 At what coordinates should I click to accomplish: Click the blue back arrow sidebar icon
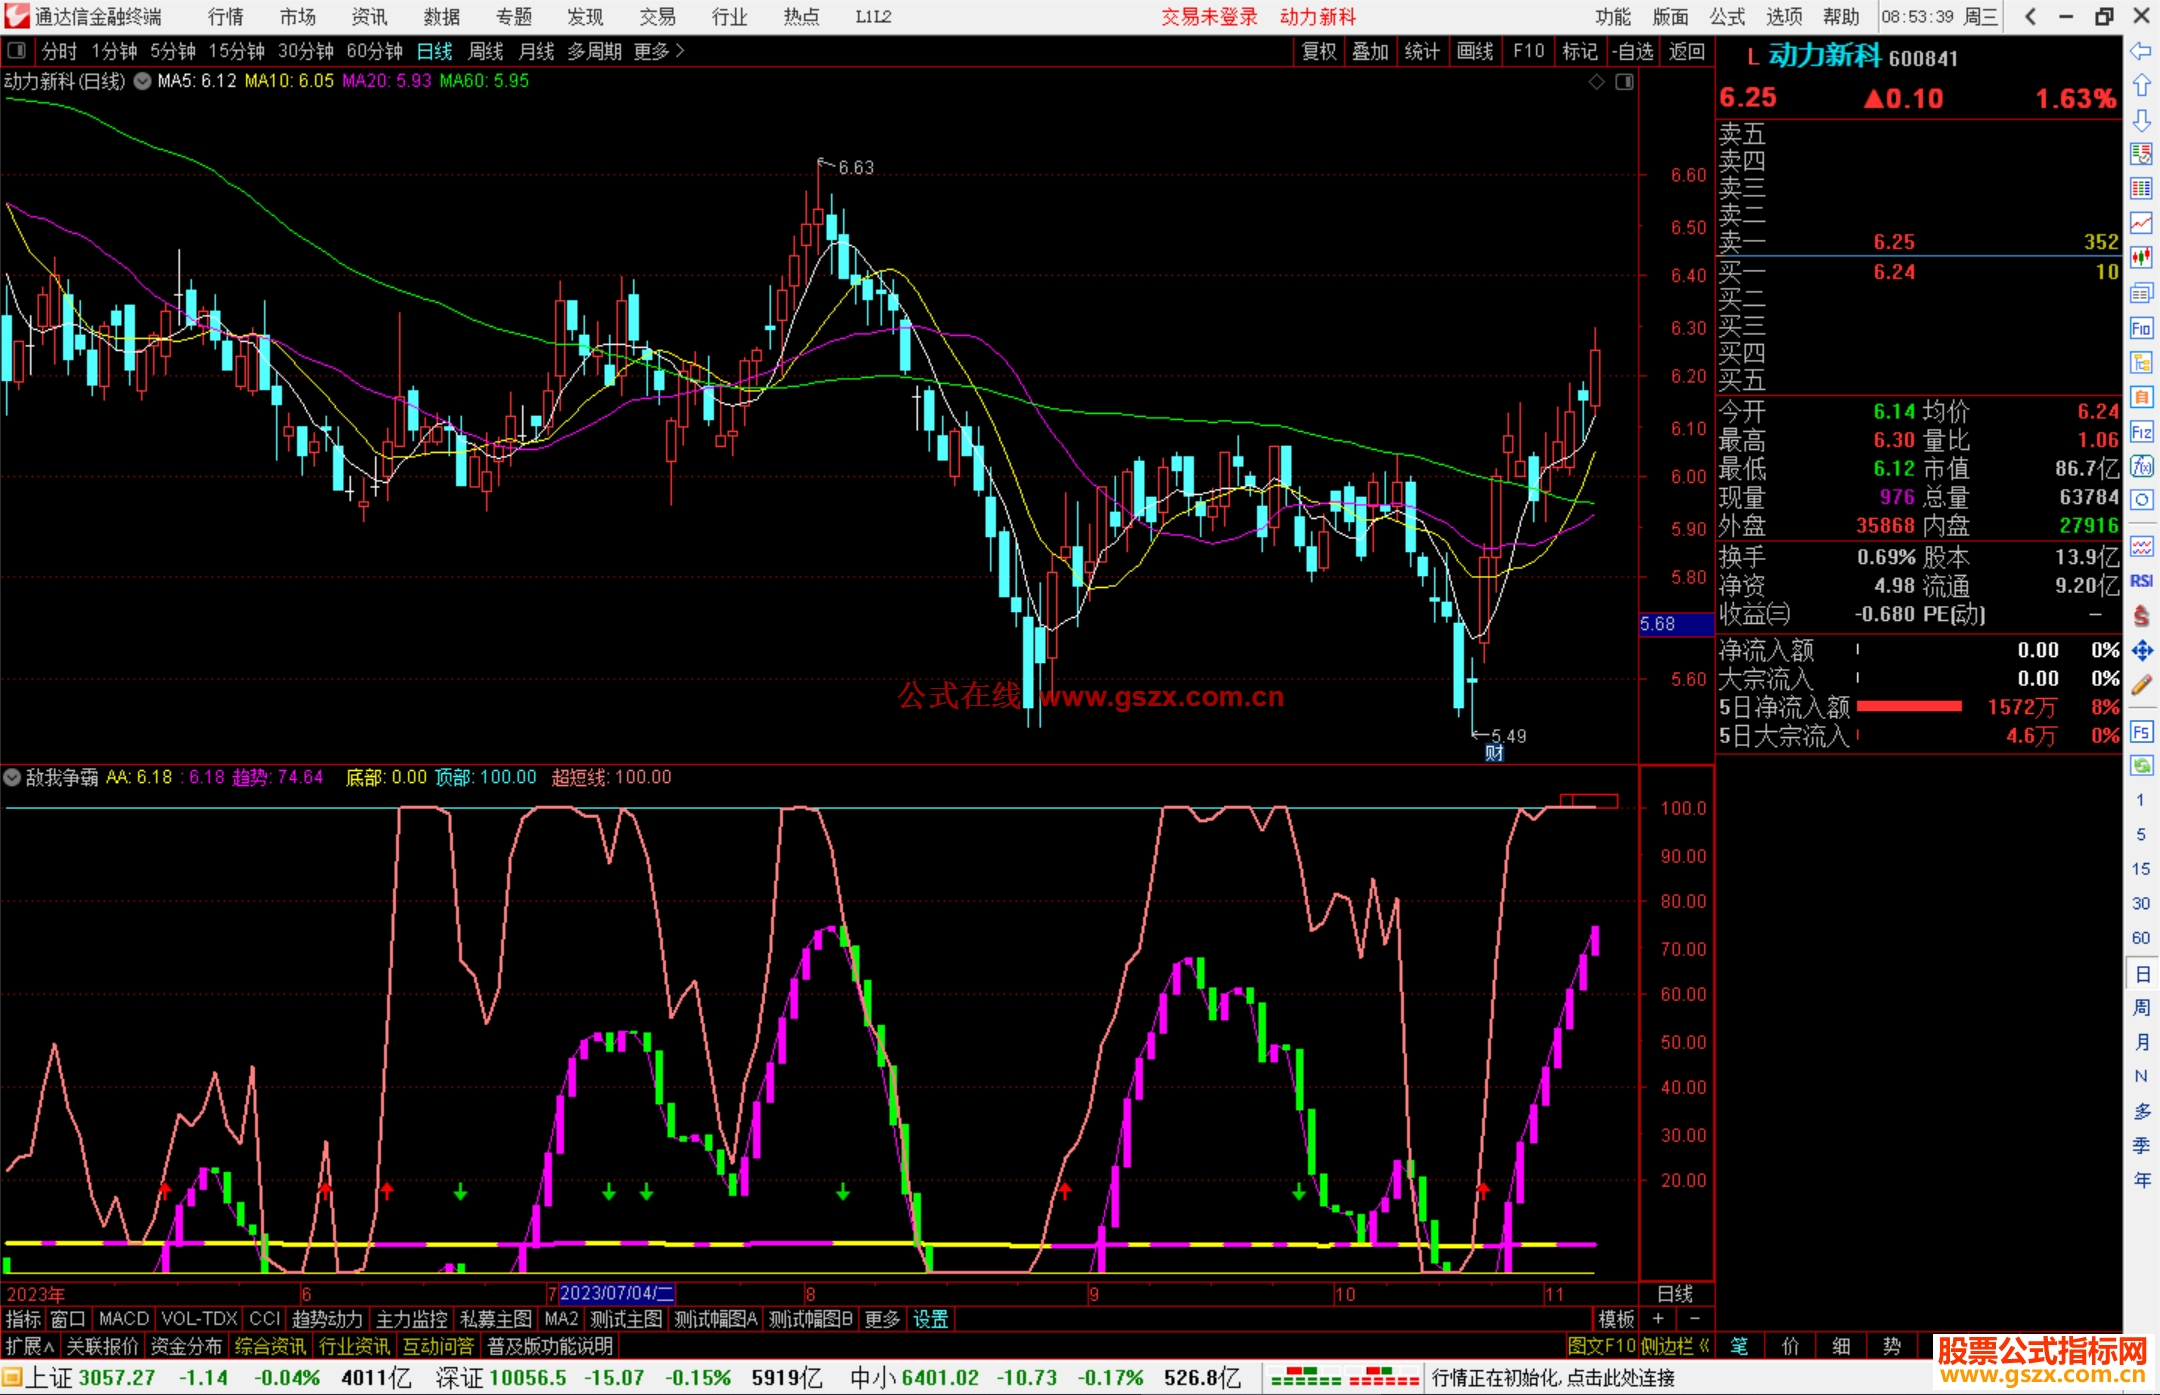click(2141, 51)
